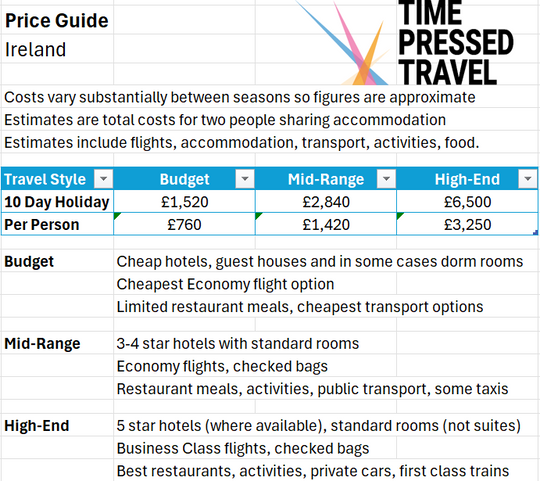The height and width of the screenshot is (481, 540).
Task: Select the Cheapest Economy flight option cell
Action: pos(225,284)
